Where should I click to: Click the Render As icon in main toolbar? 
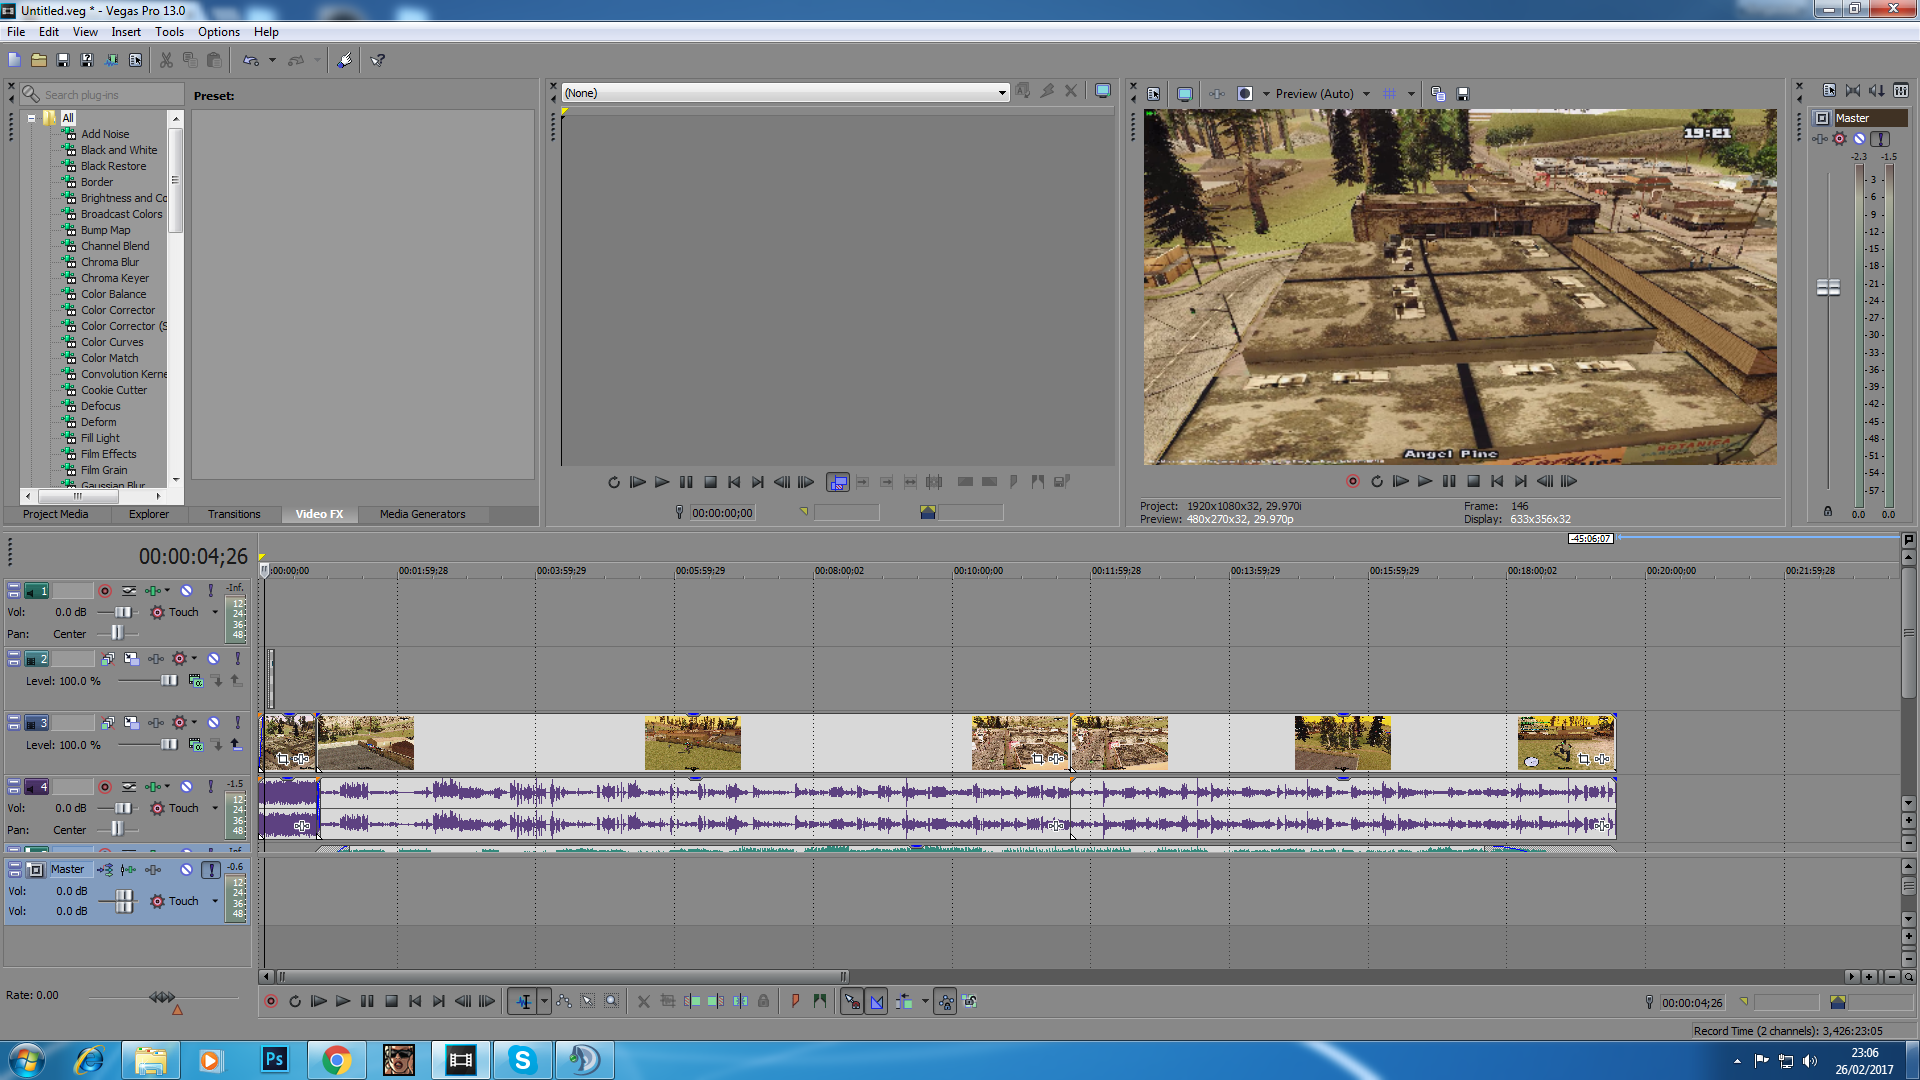(111, 60)
